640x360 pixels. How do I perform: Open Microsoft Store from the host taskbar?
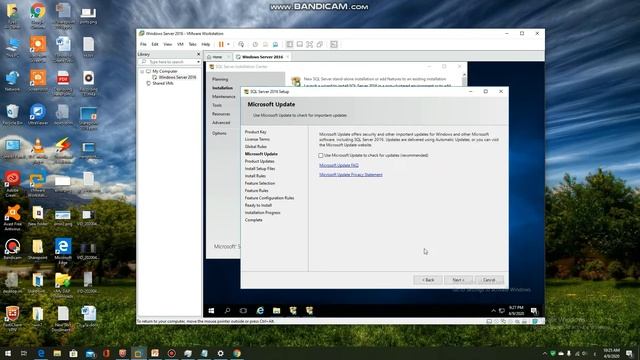(x=73, y=353)
